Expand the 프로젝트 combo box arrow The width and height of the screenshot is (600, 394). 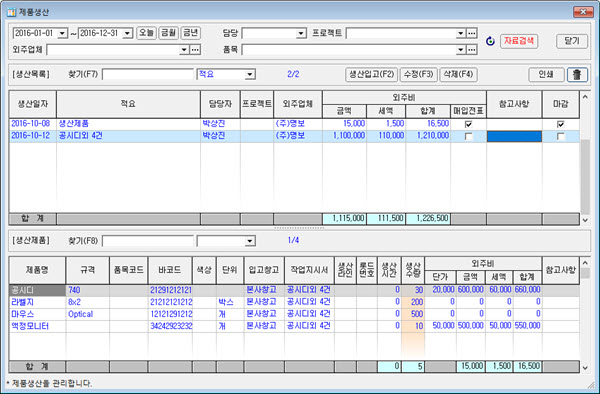coord(461,33)
